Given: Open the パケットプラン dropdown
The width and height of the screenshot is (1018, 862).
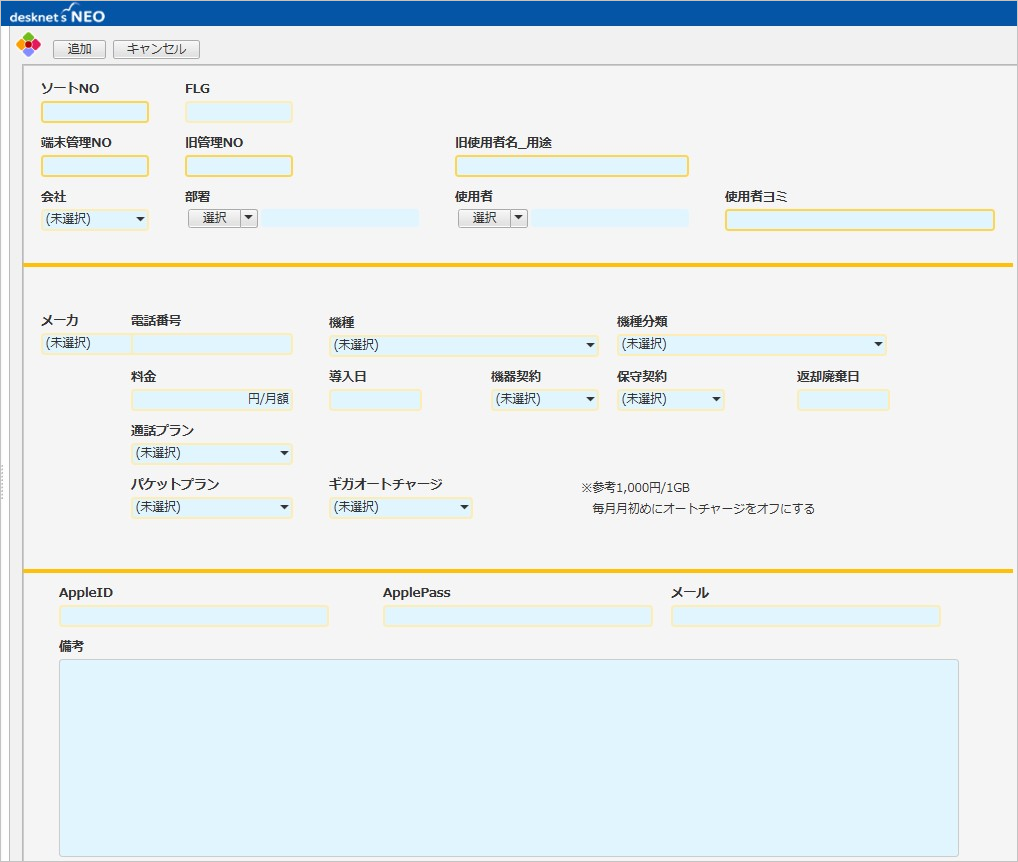Looking at the screenshot, I should (x=211, y=507).
